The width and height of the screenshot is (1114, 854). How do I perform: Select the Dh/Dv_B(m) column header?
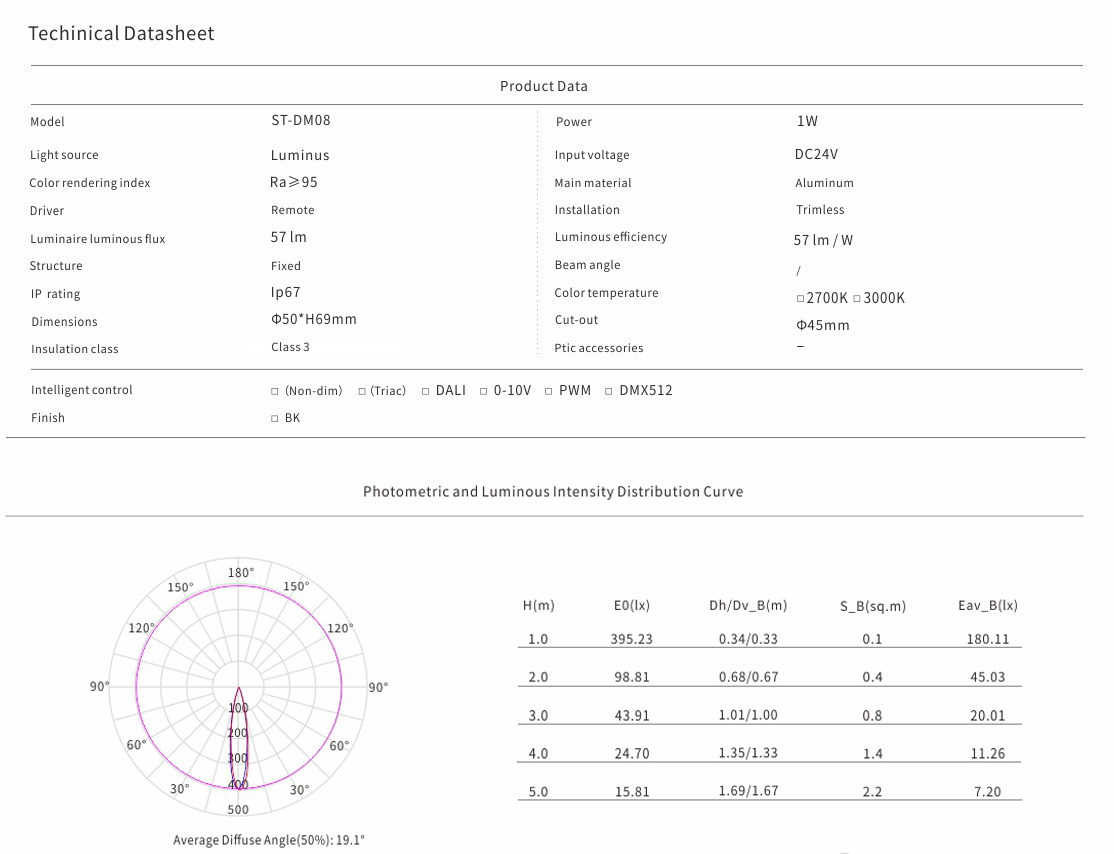coord(747,606)
